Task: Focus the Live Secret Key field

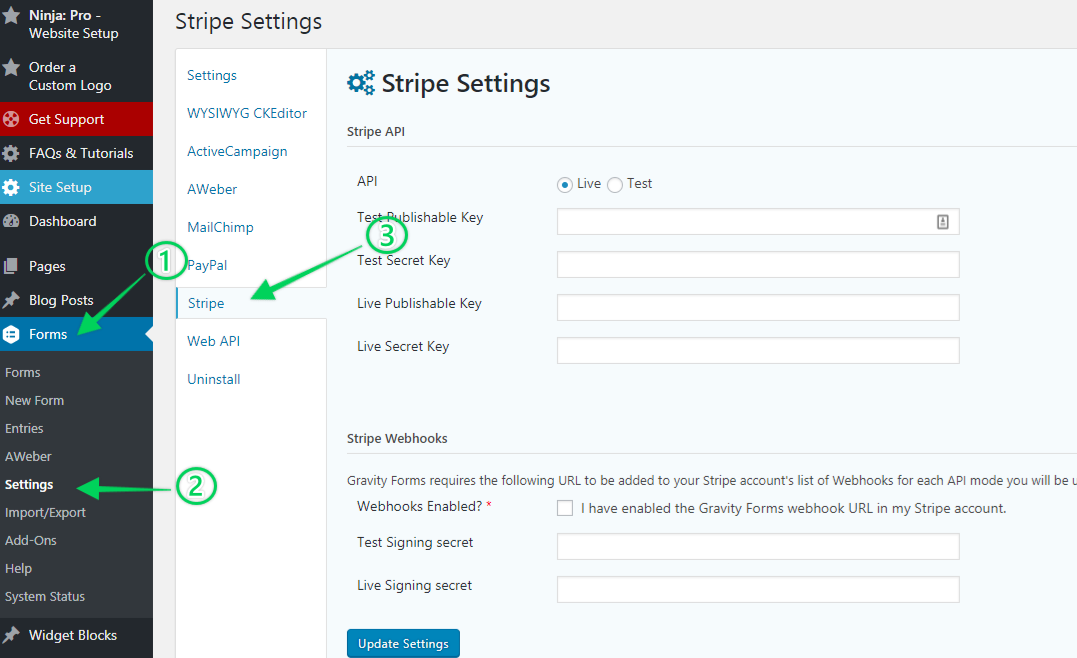Action: point(758,350)
